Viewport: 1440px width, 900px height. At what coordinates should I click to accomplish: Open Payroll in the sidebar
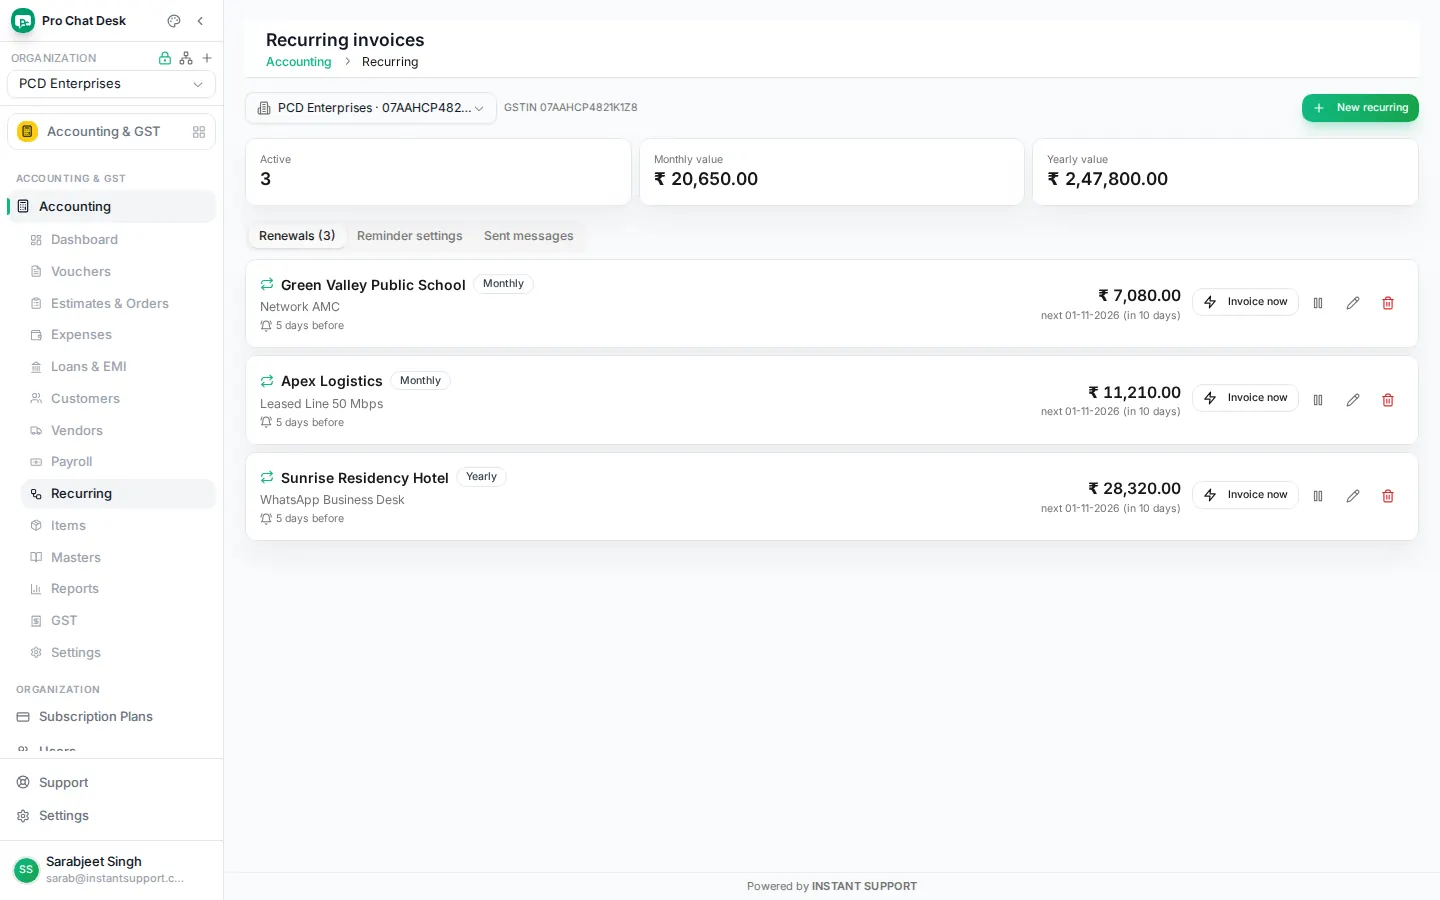[x=118, y=462]
